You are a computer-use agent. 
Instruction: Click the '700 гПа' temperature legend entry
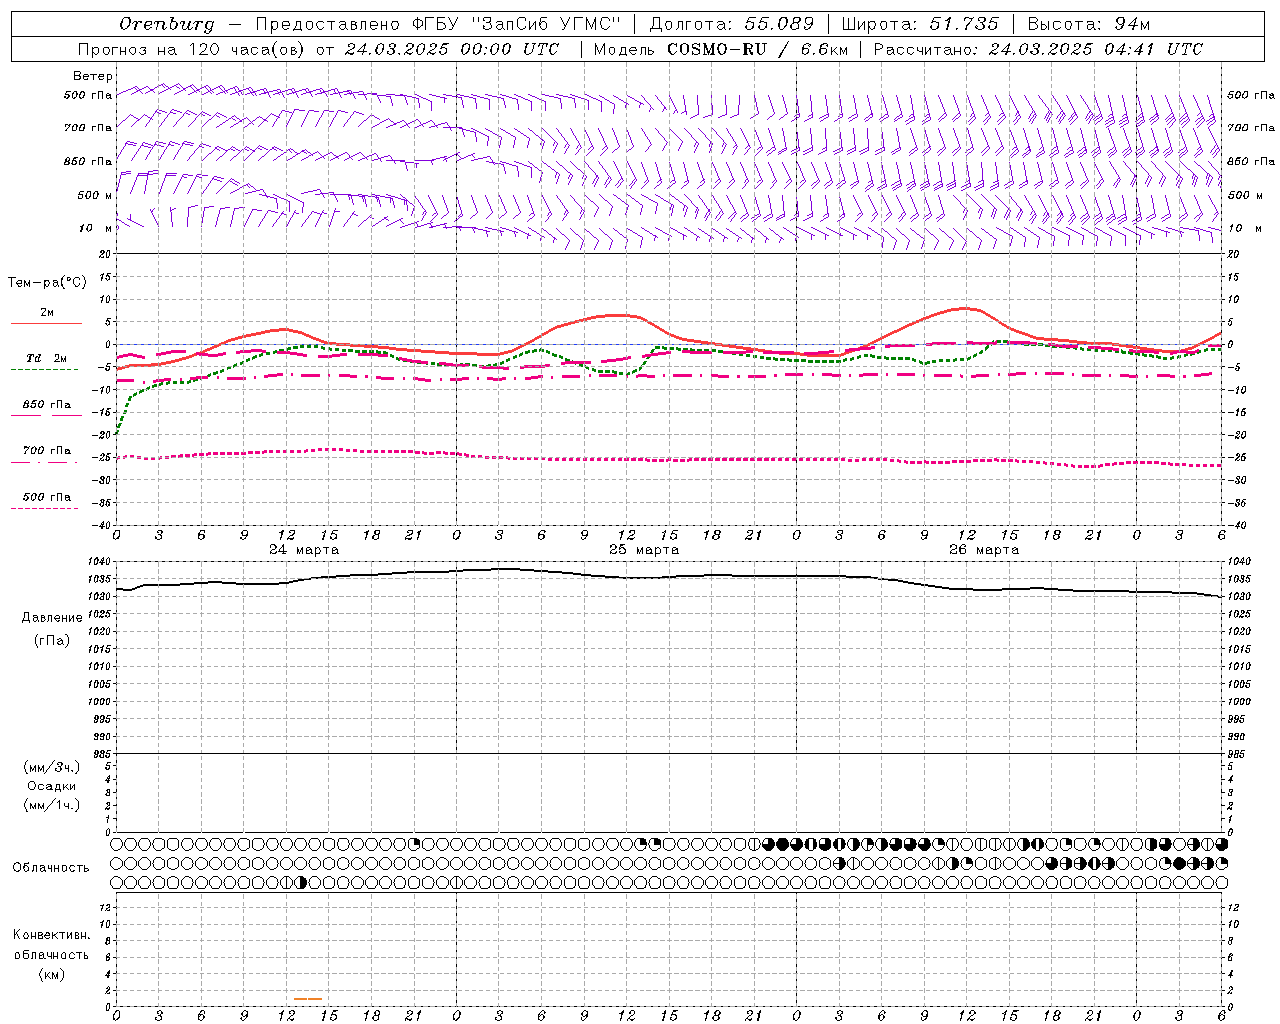click(46, 451)
